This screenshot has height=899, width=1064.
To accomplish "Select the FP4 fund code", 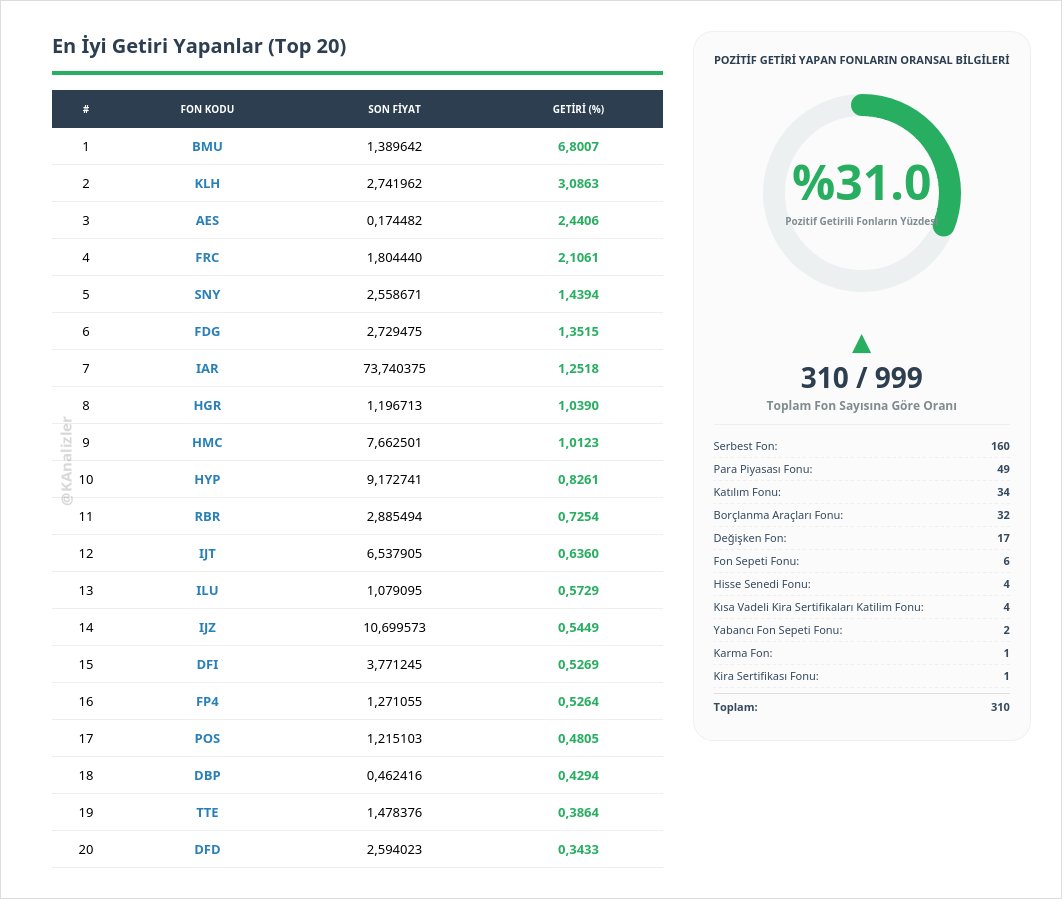I will click(x=207, y=702).
